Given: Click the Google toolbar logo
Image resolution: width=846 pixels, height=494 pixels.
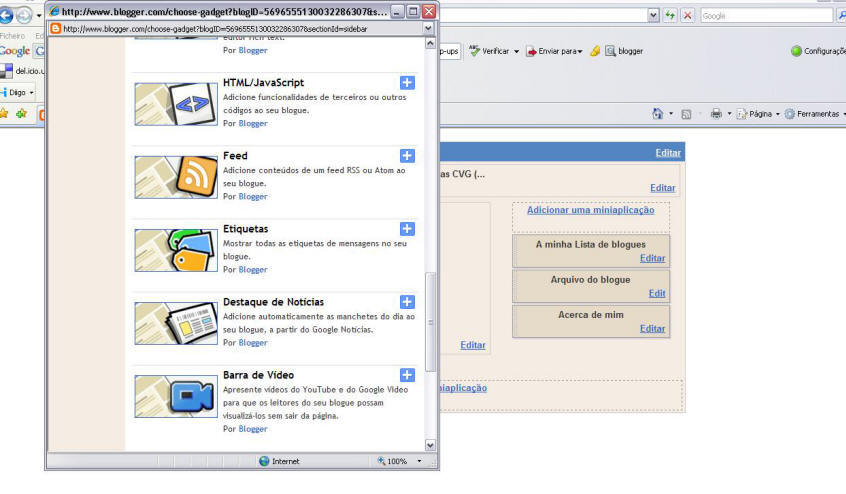Looking at the screenshot, I should pos(15,51).
